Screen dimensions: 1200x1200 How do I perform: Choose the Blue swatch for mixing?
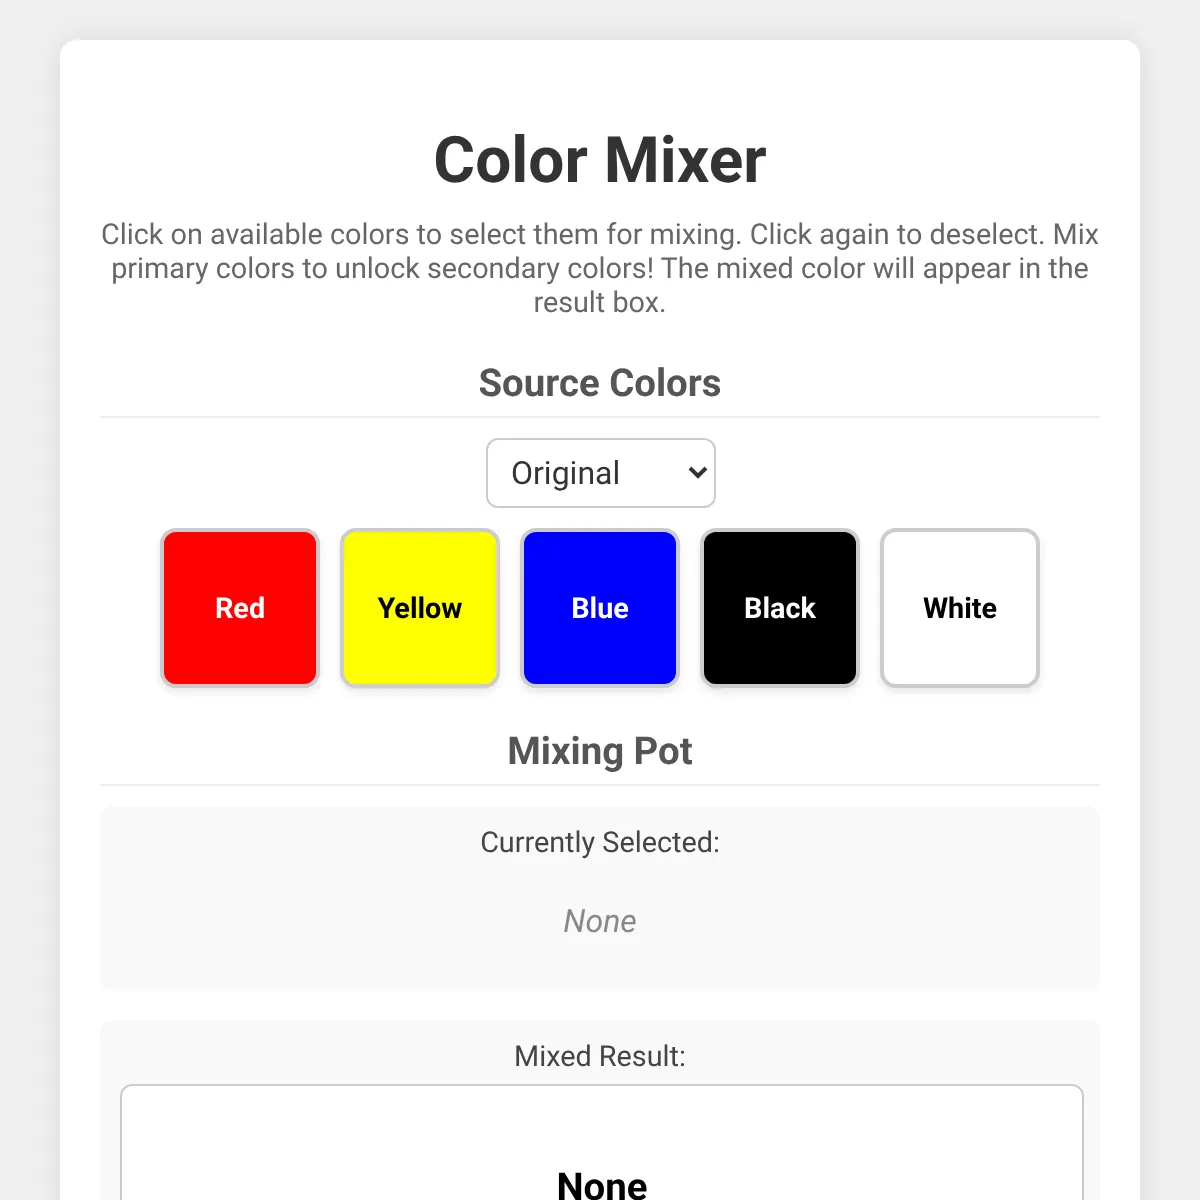600,608
